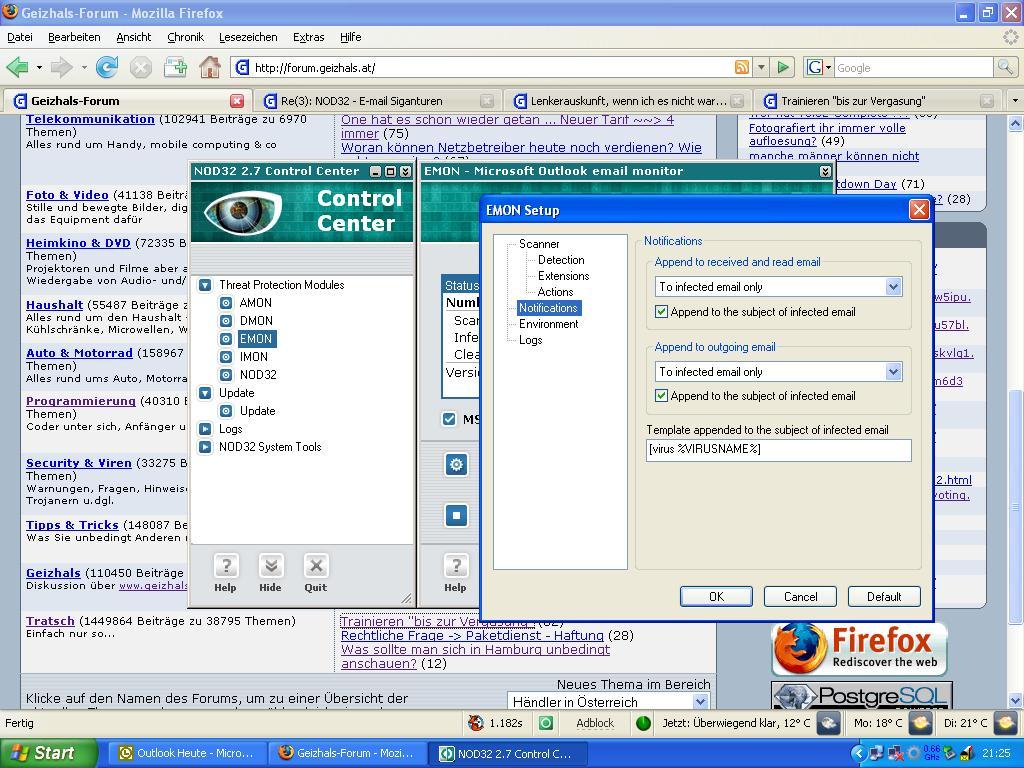The image size is (1024, 768).
Task: Click the subject template text field
Action: pos(778,450)
